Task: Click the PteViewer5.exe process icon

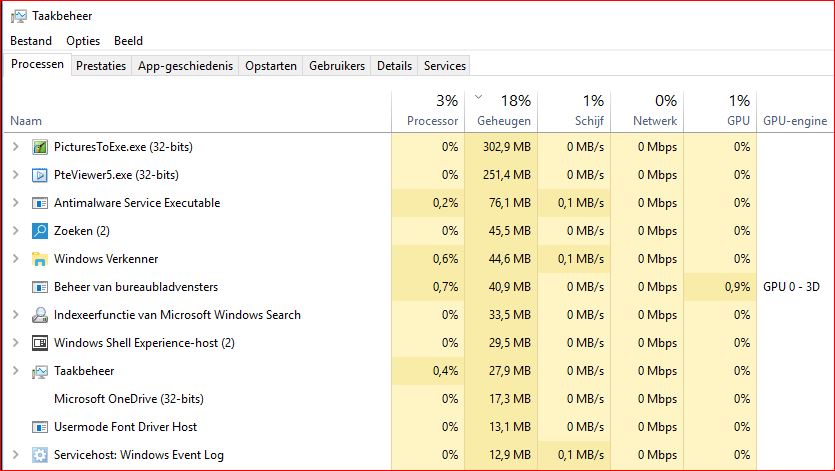Action: pos(40,175)
